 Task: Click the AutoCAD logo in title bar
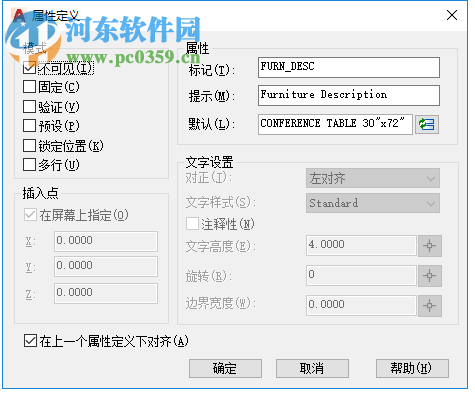(18, 16)
